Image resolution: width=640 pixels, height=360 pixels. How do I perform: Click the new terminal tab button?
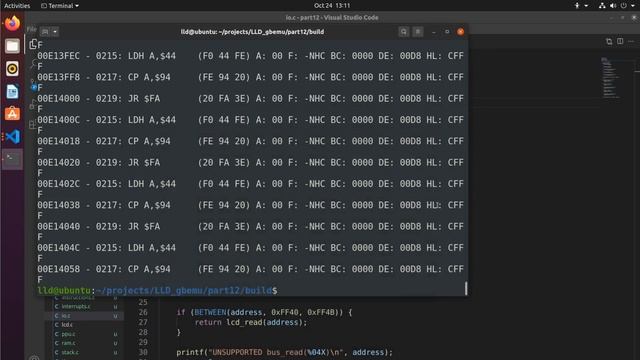click(45, 32)
